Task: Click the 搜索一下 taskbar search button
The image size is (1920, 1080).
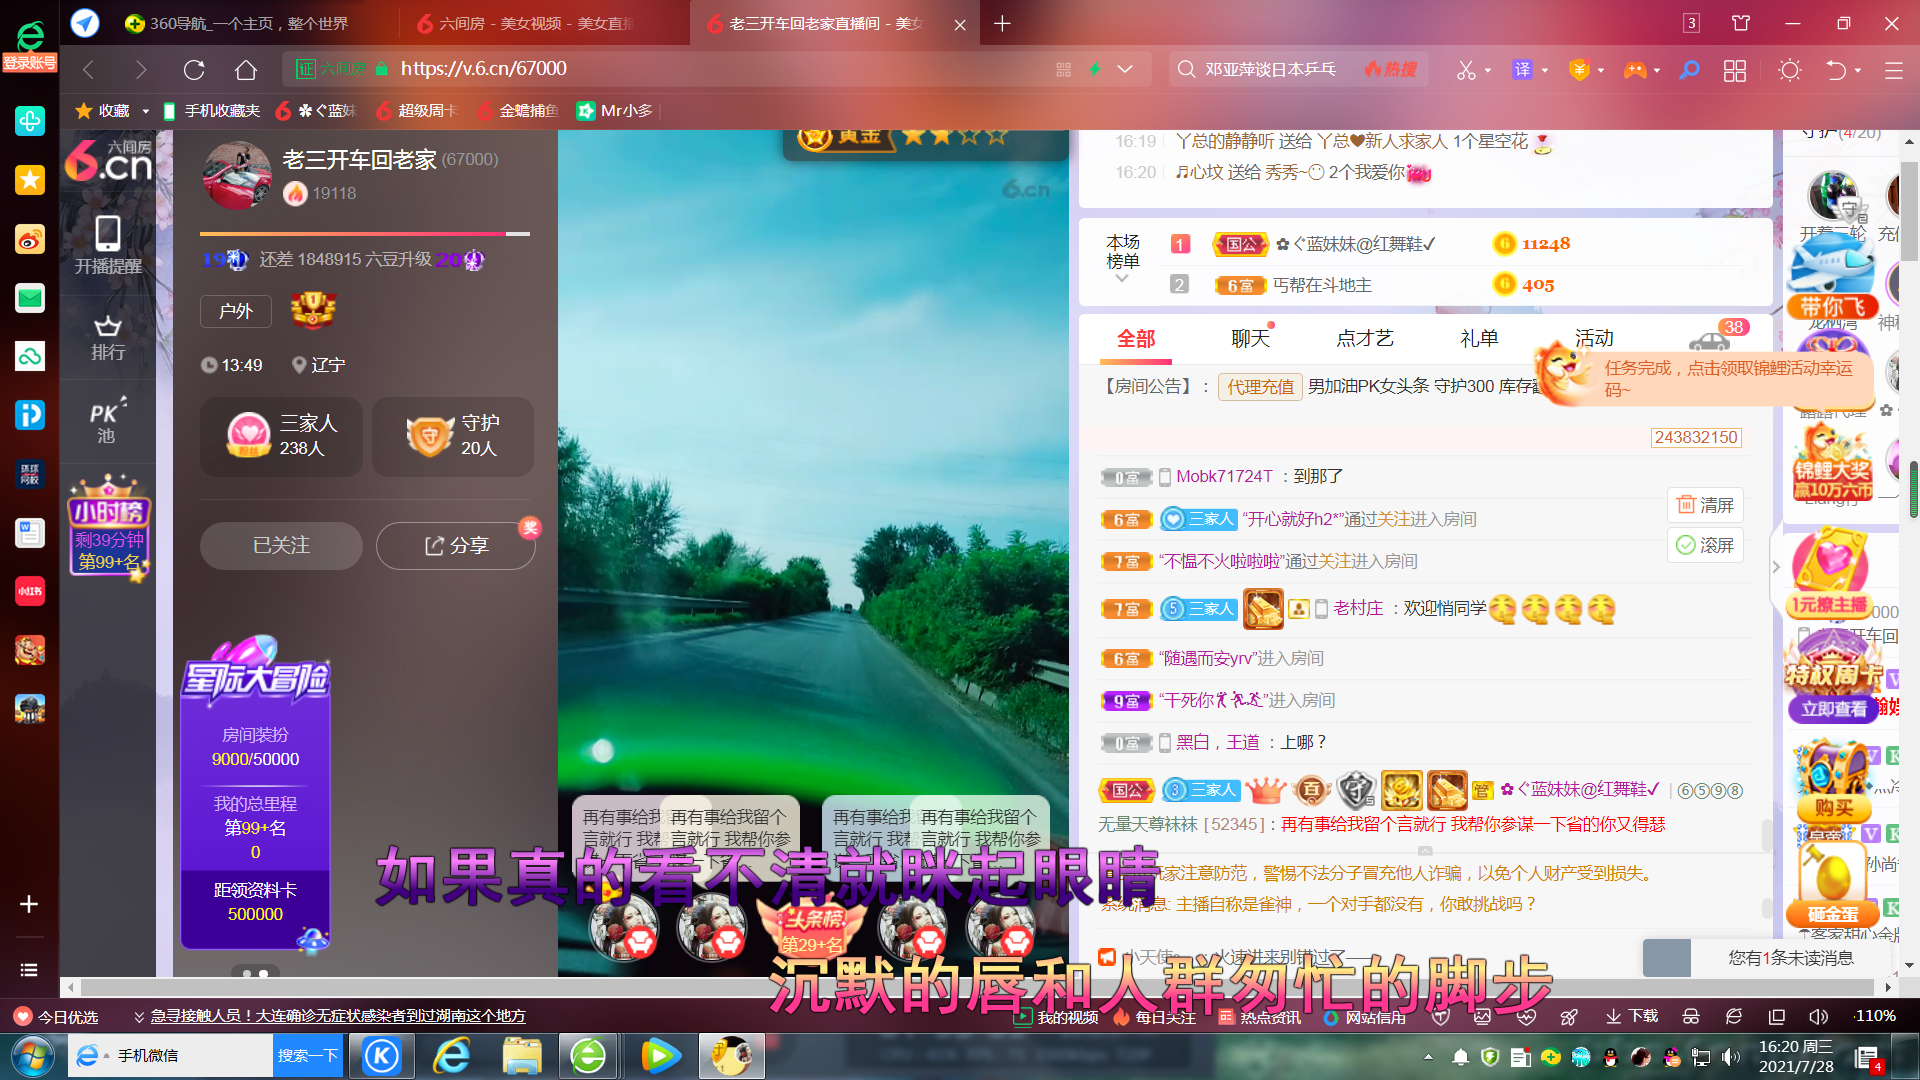Action: pos(306,1056)
